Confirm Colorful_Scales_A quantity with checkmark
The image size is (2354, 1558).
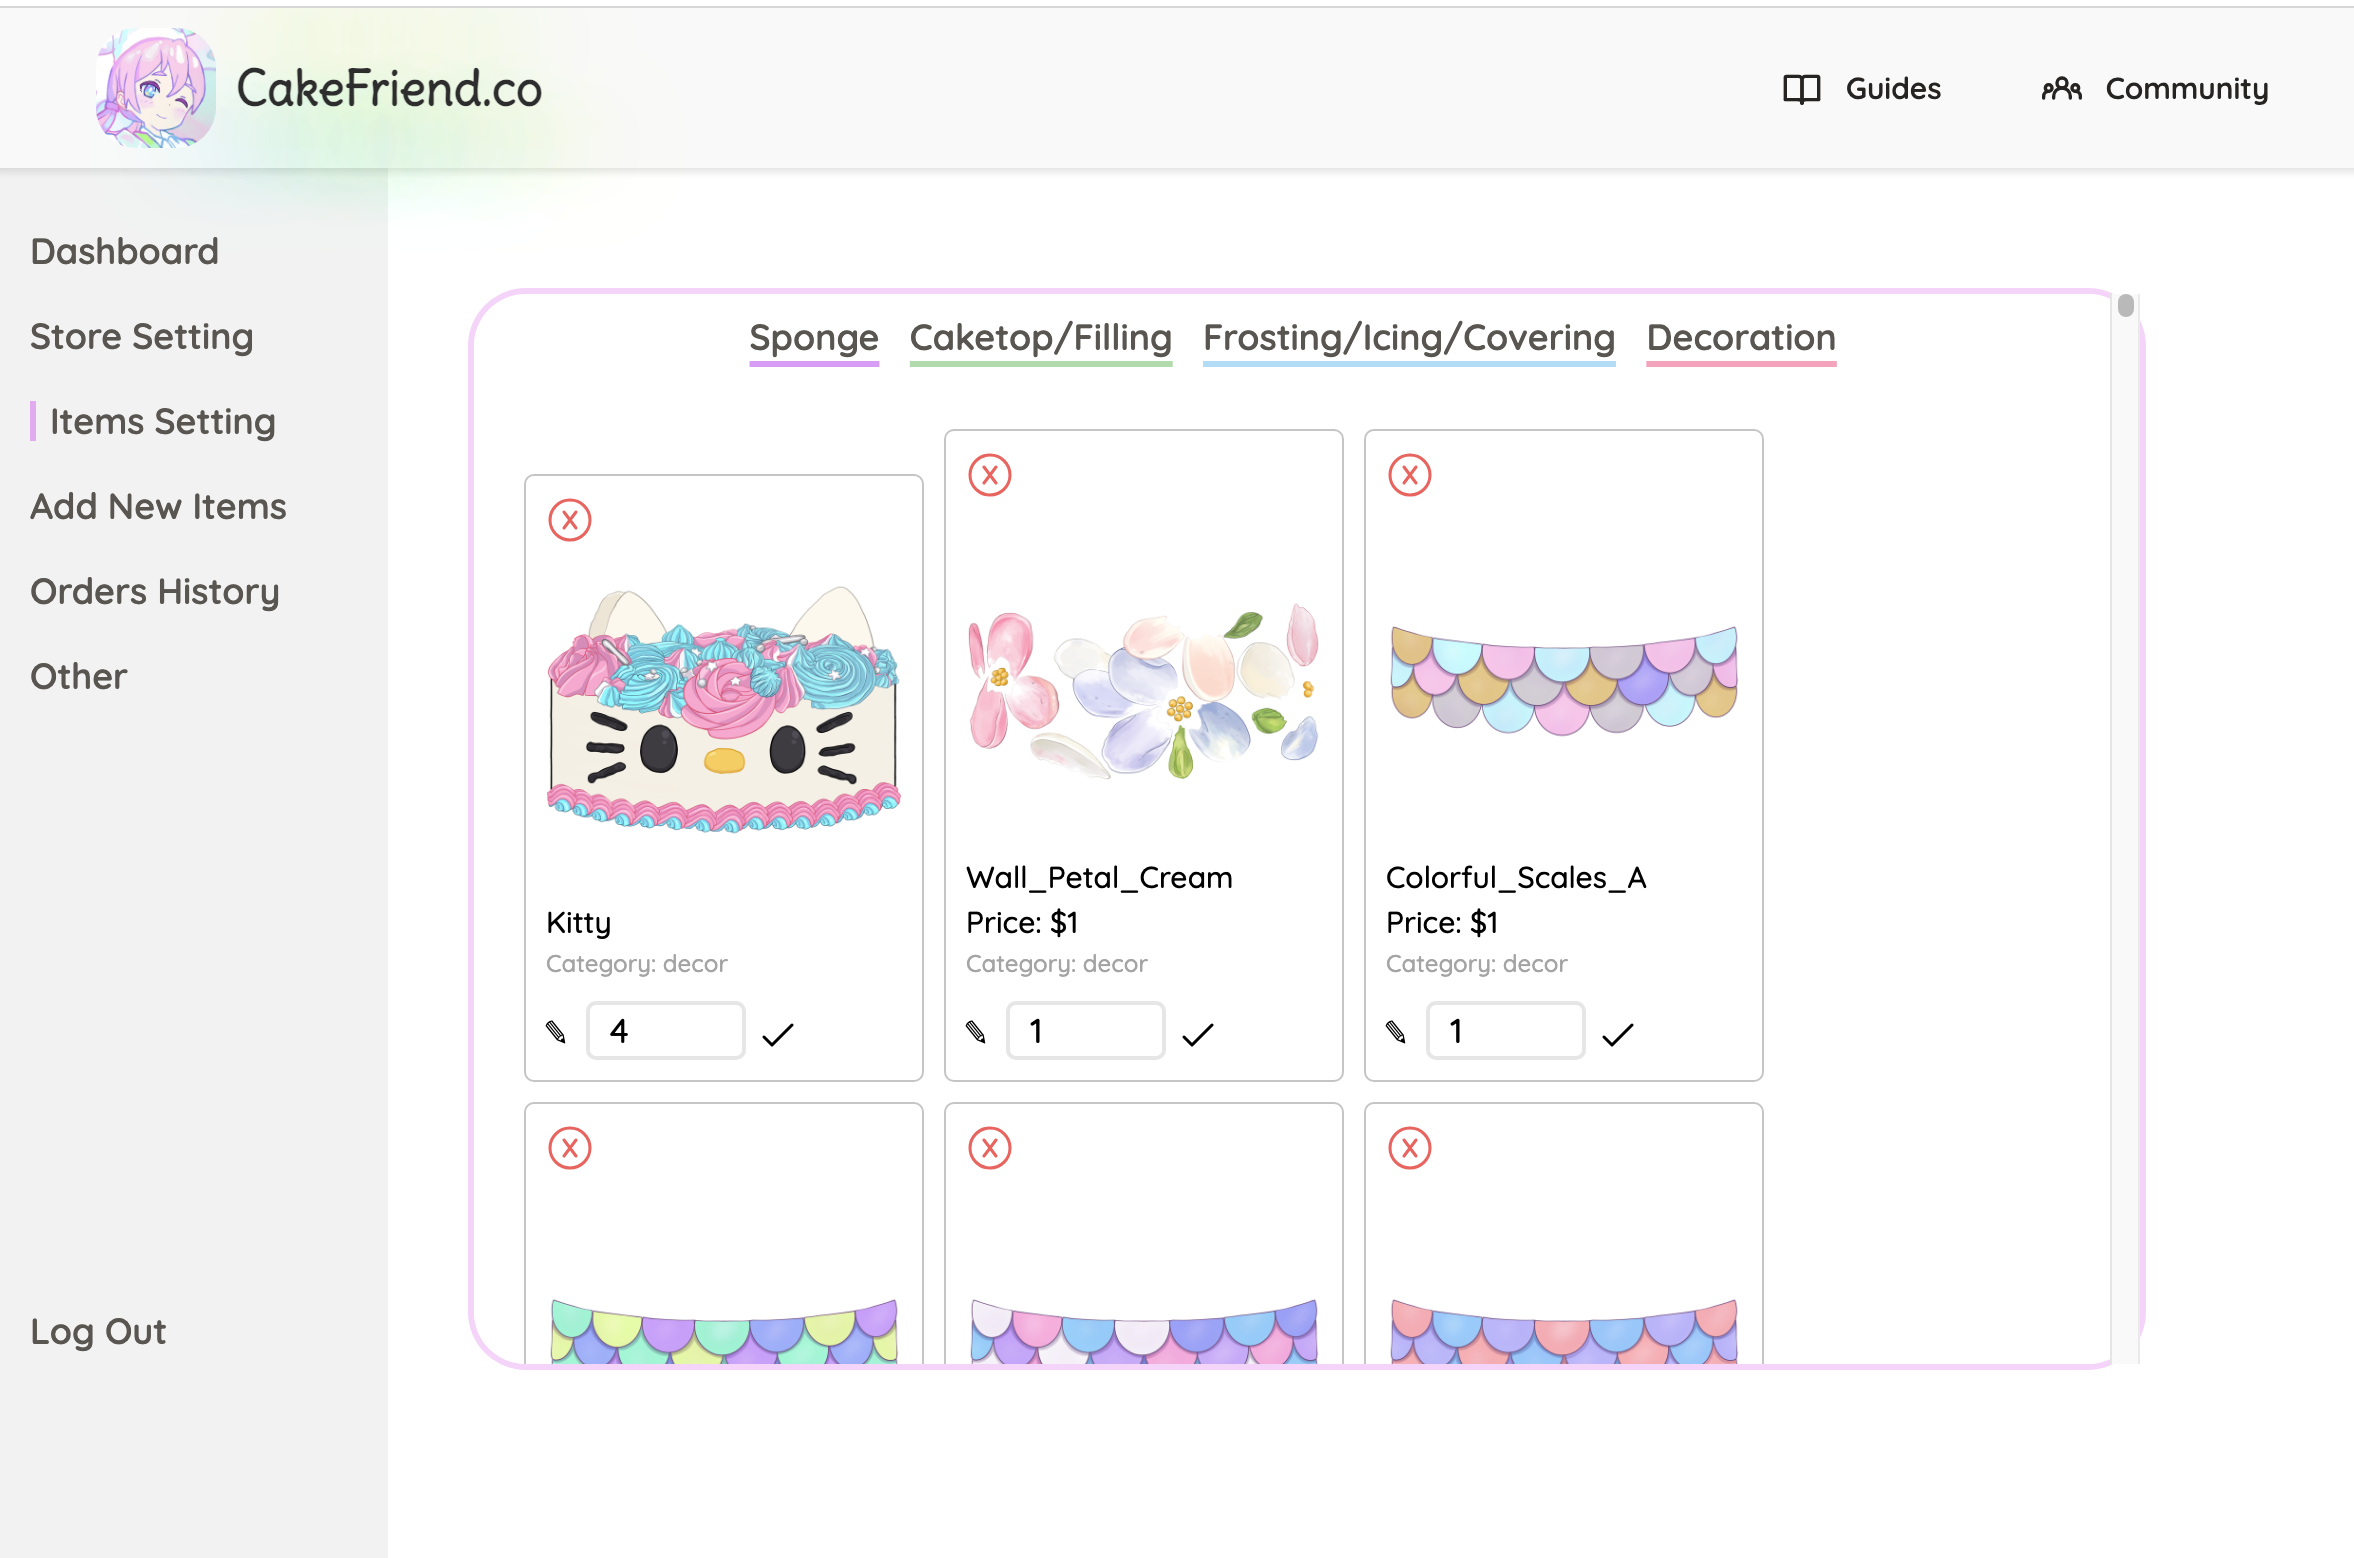coord(1618,1035)
